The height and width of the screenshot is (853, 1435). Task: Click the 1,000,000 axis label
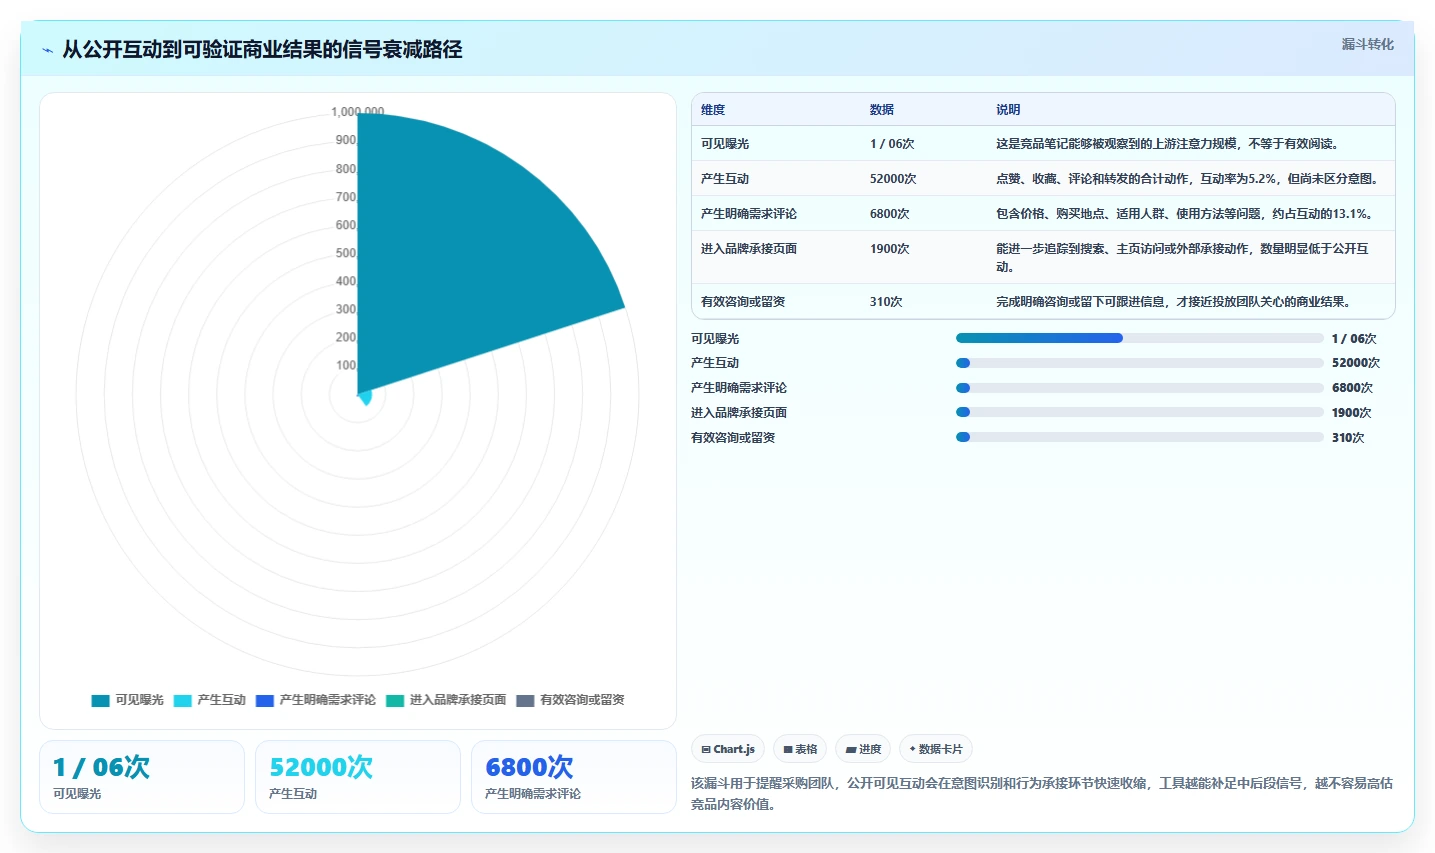358,112
